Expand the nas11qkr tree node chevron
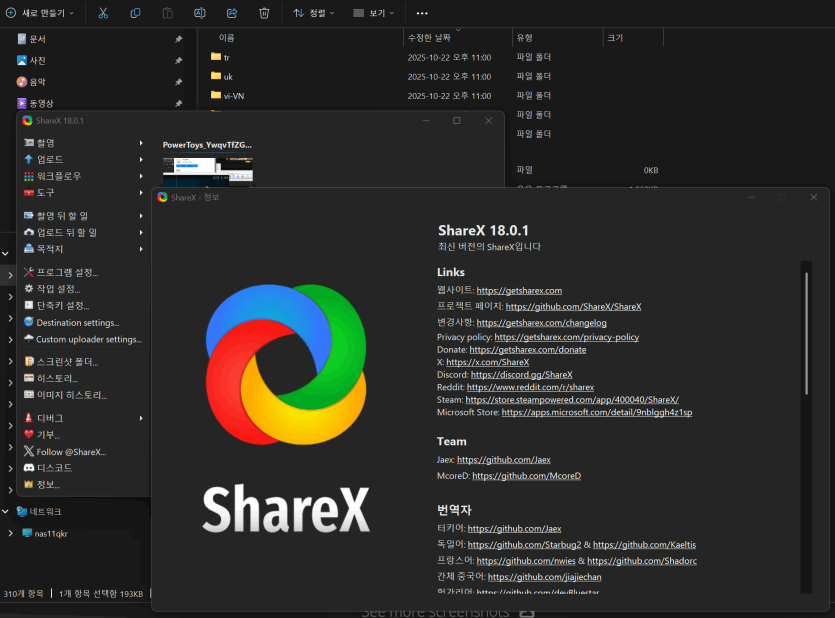This screenshot has width=835, height=618. pyautogui.click(x=11, y=533)
